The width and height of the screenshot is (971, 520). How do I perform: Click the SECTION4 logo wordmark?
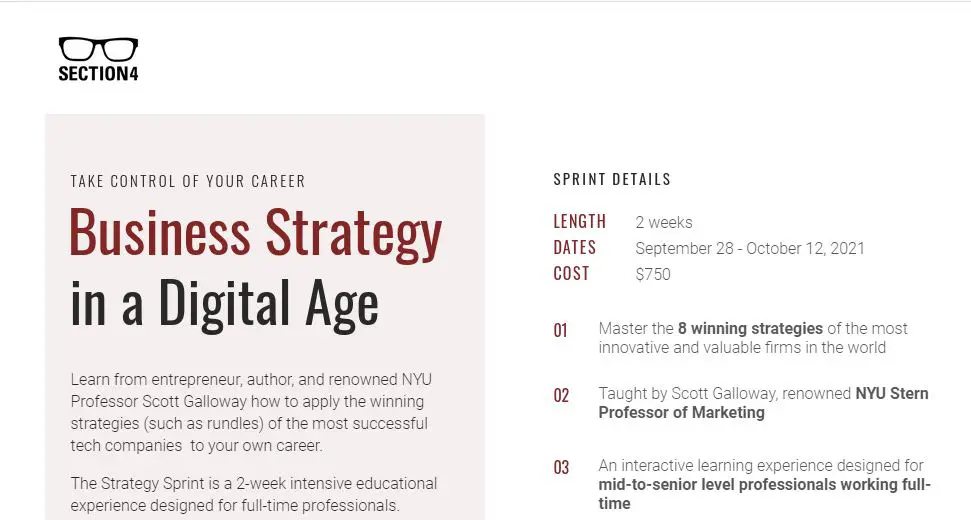(x=98, y=74)
